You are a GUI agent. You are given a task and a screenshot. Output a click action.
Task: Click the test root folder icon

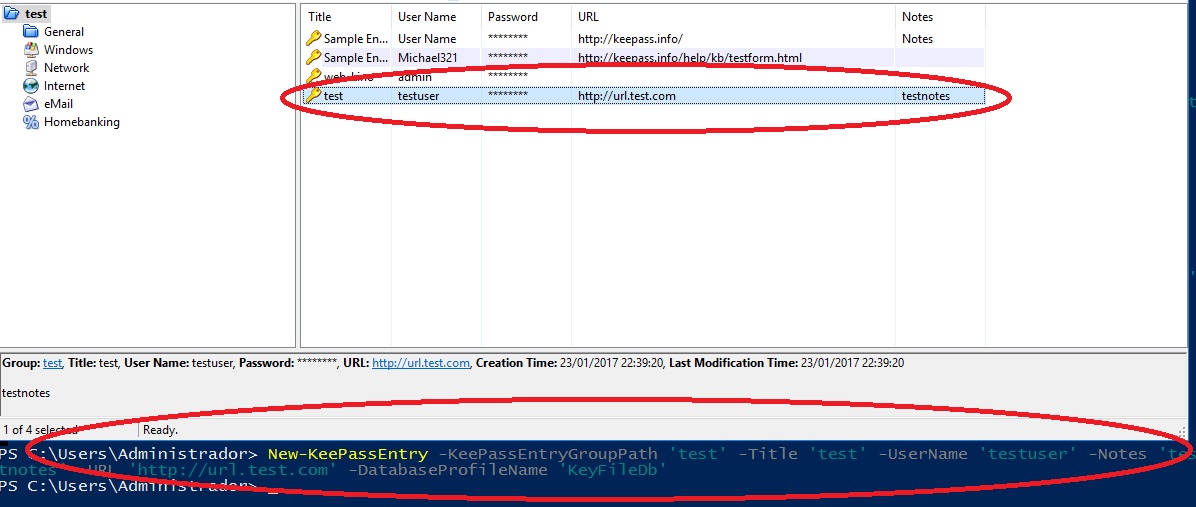coord(11,14)
